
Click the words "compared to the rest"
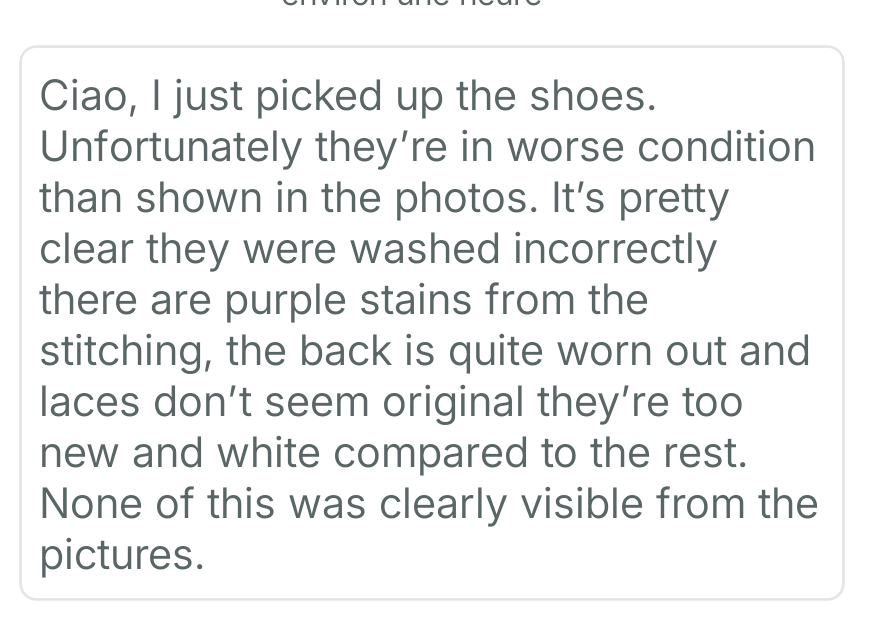(x=541, y=453)
